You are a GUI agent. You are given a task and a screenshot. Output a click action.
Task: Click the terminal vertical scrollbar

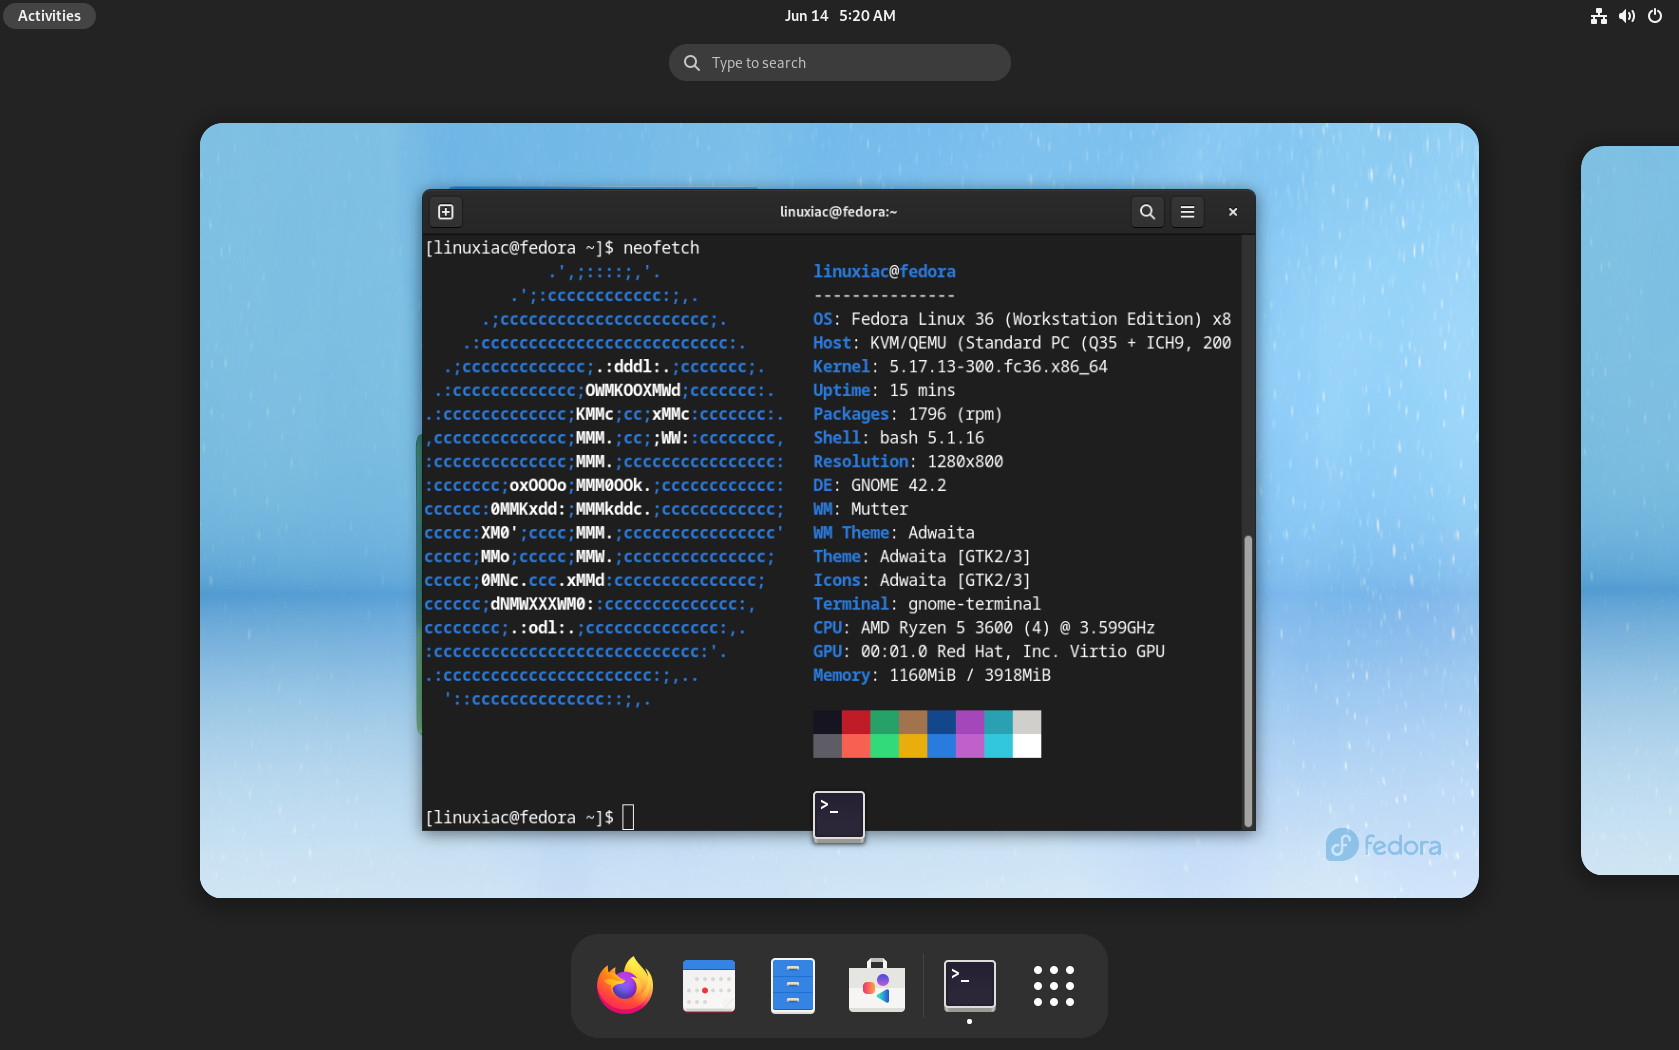(x=1248, y=680)
